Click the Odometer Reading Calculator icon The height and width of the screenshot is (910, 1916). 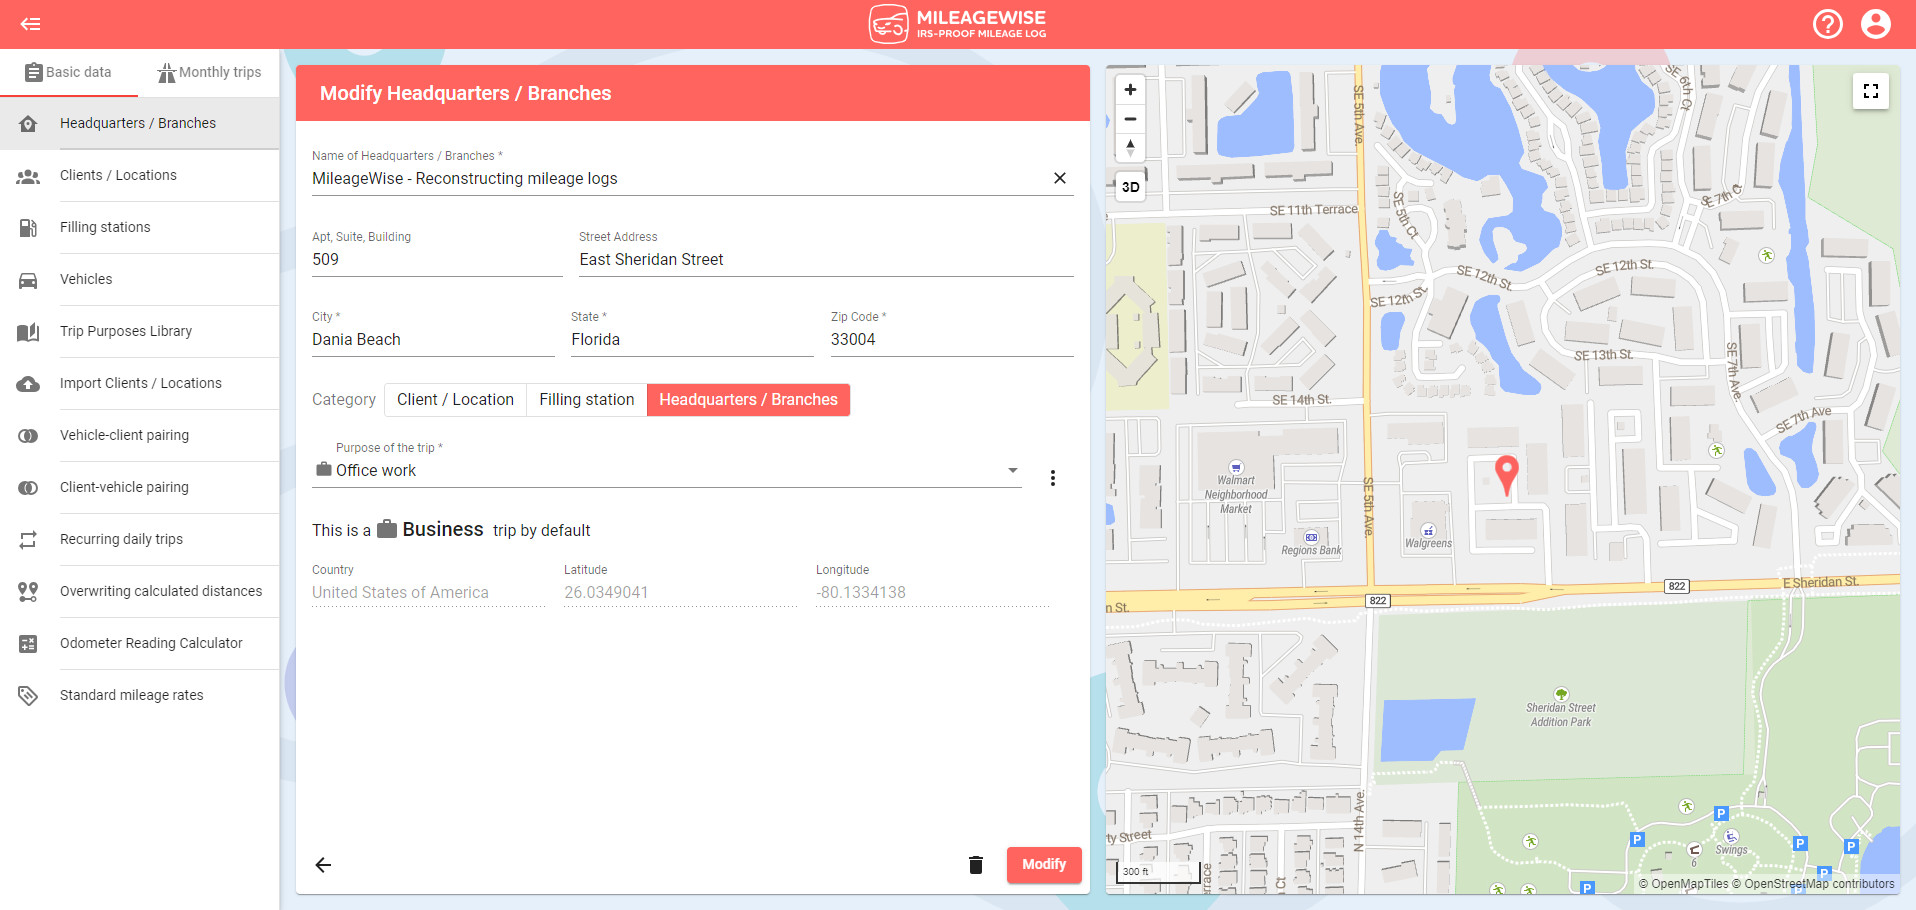(x=28, y=644)
